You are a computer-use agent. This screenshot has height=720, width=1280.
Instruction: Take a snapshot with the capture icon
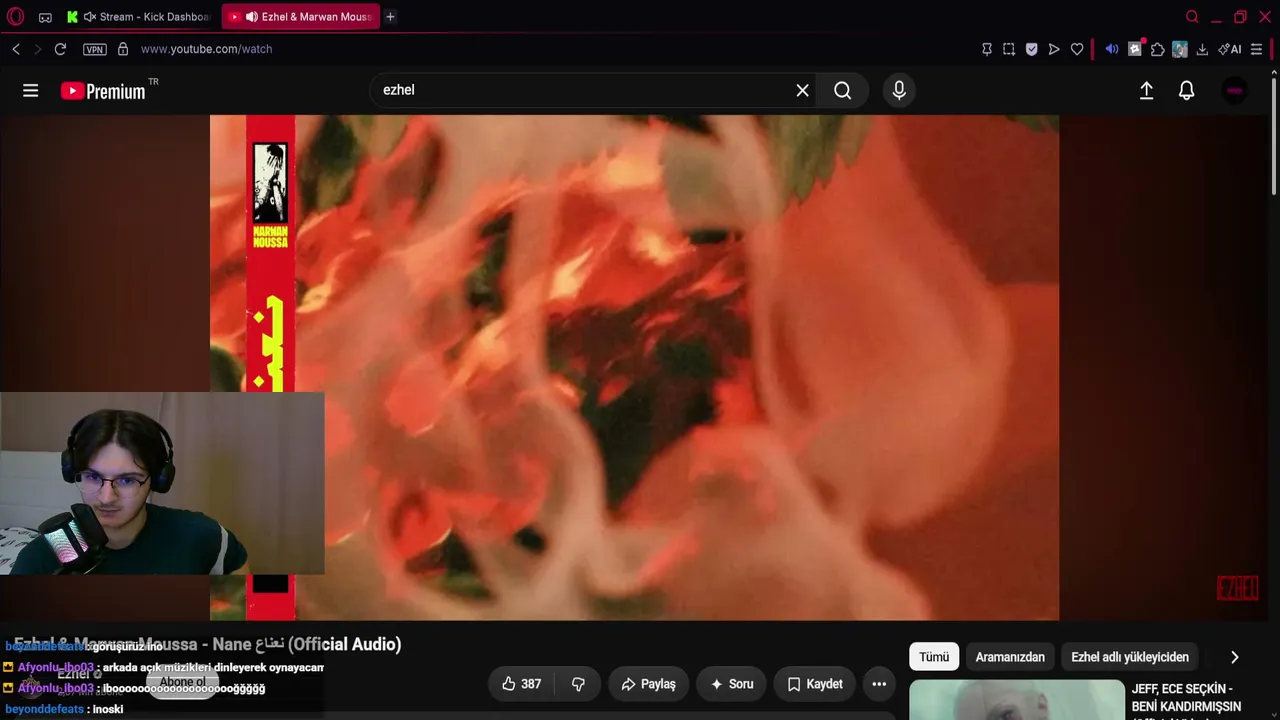pos(1009,49)
